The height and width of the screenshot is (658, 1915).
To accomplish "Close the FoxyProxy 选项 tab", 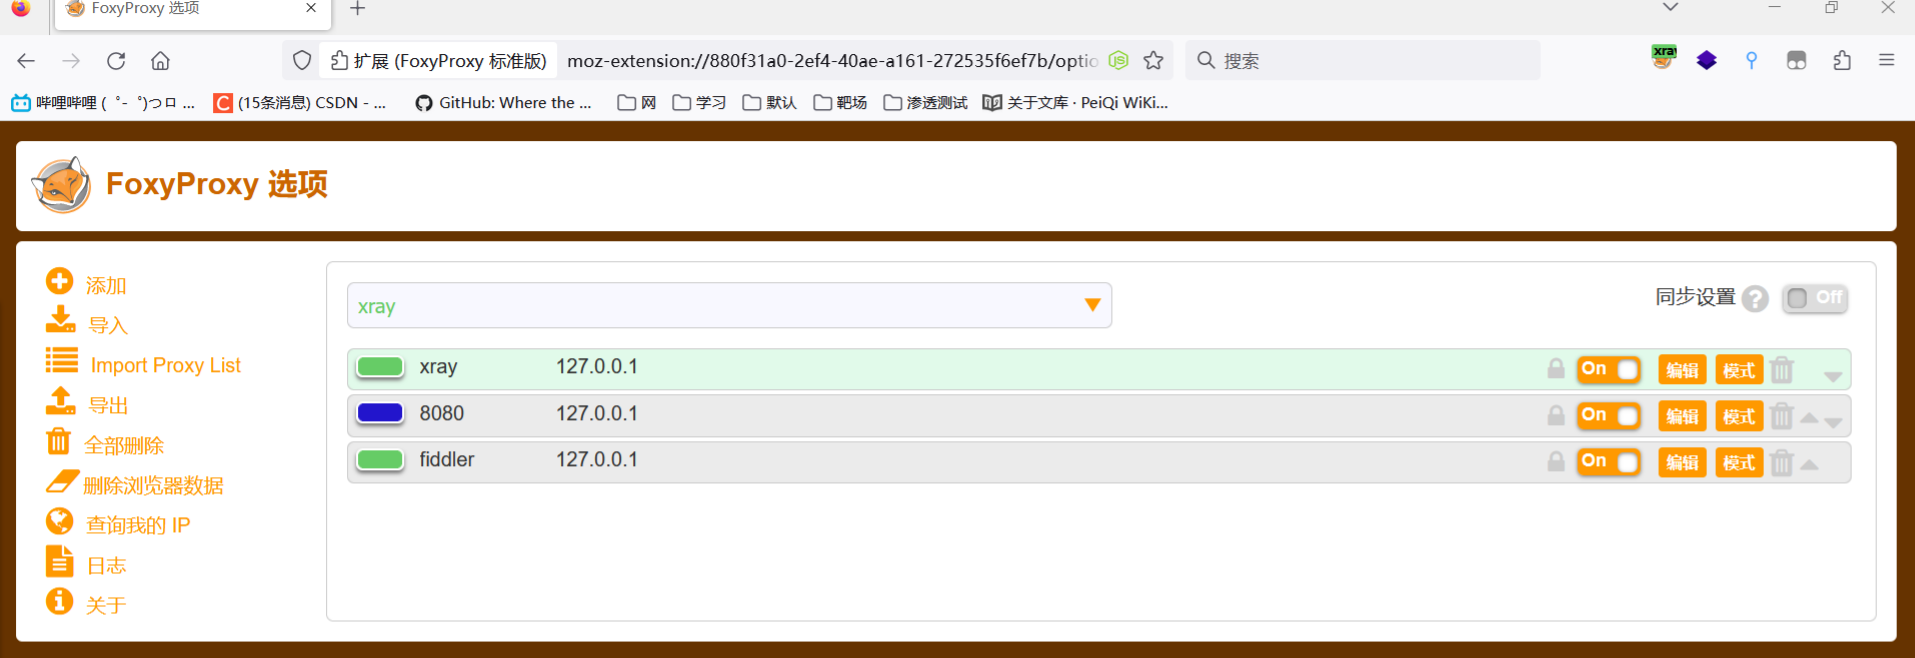I will (x=311, y=8).
